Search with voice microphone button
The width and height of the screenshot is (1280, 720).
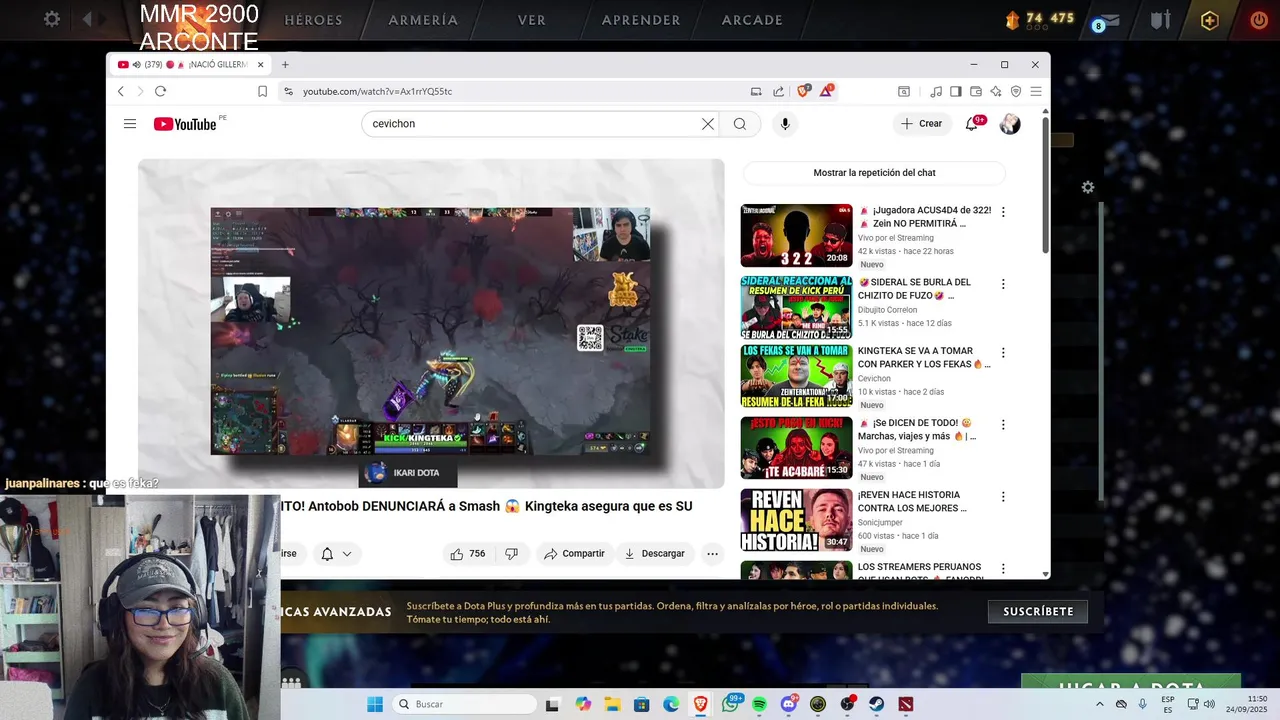tap(785, 124)
